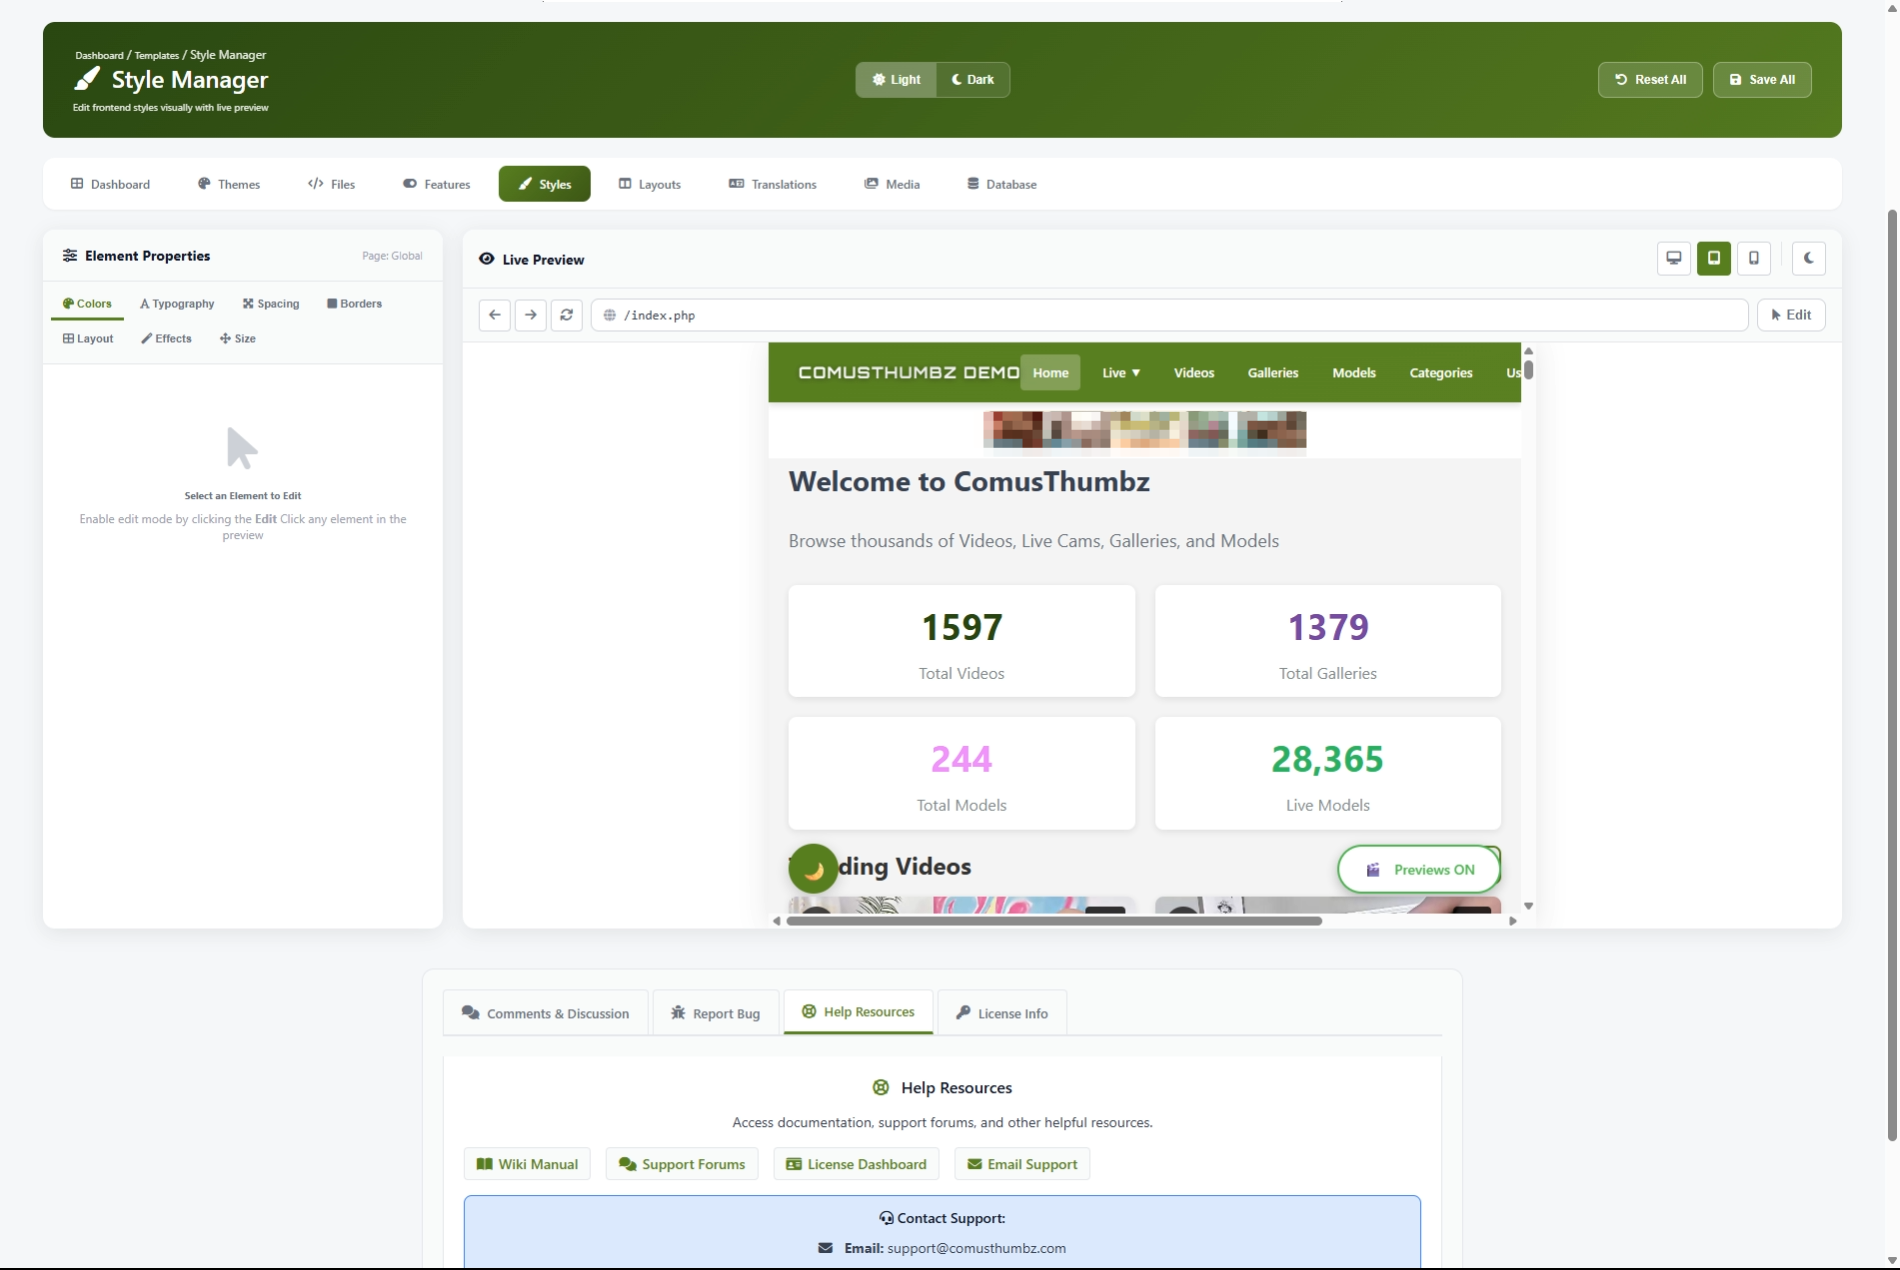This screenshot has height=1270, width=1900.
Task: Click the Save All button
Action: [1761, 80]
